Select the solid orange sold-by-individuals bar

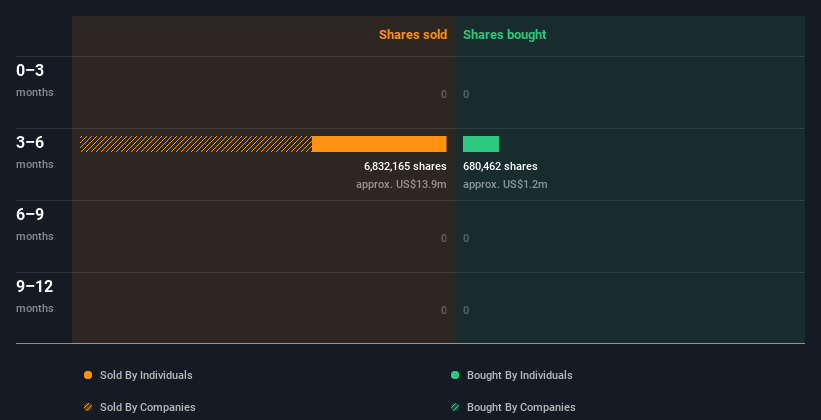click(x=379, y=144)
